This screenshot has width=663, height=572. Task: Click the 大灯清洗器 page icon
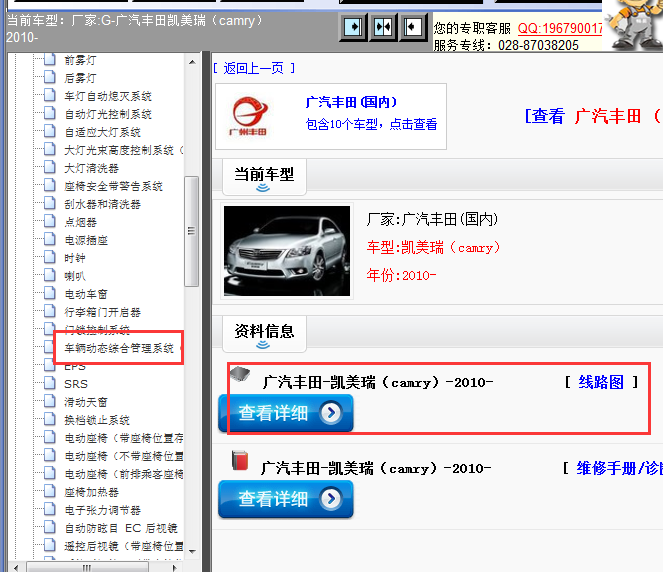[x=50, y=167]
